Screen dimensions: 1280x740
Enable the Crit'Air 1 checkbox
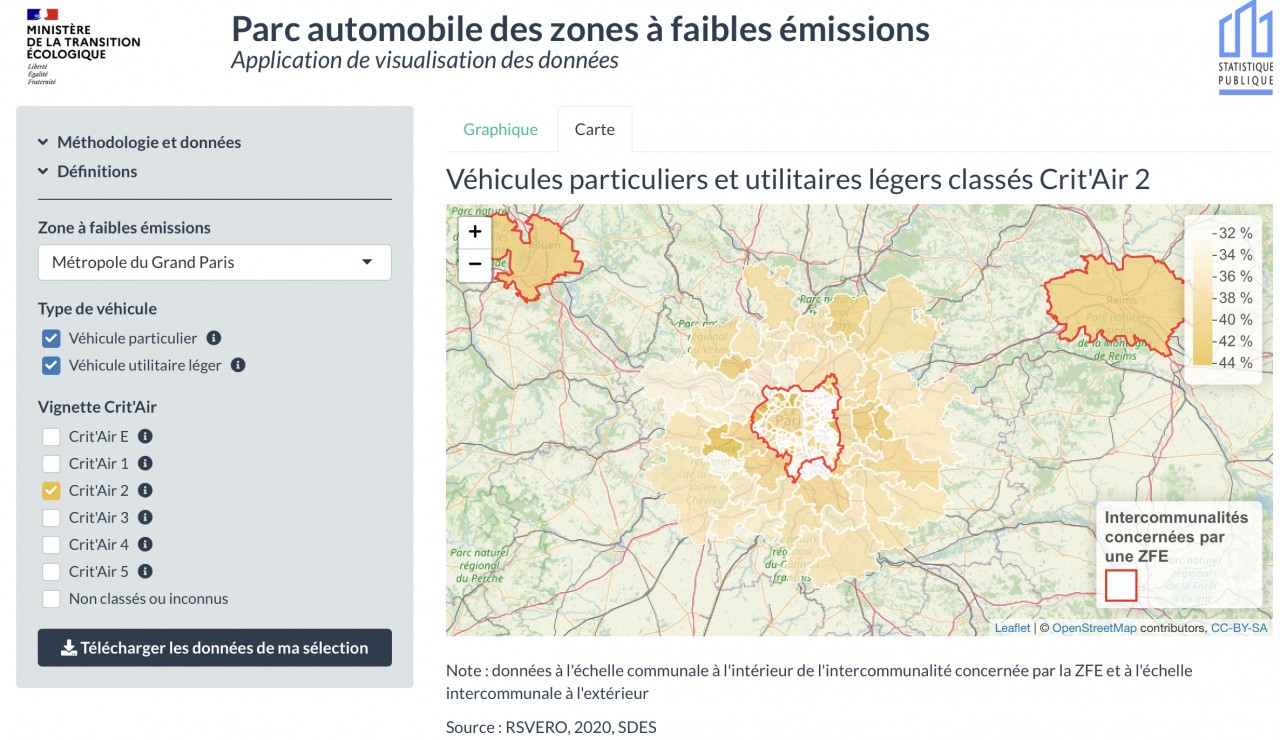pos(51,464)
